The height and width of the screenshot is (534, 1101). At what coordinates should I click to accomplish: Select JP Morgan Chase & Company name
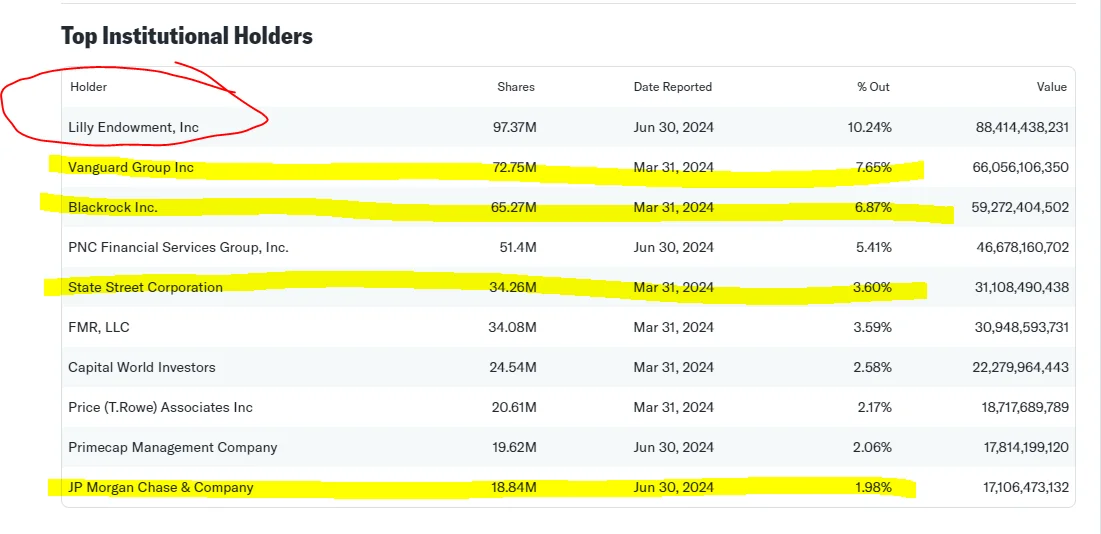click(x=161, y=488)
